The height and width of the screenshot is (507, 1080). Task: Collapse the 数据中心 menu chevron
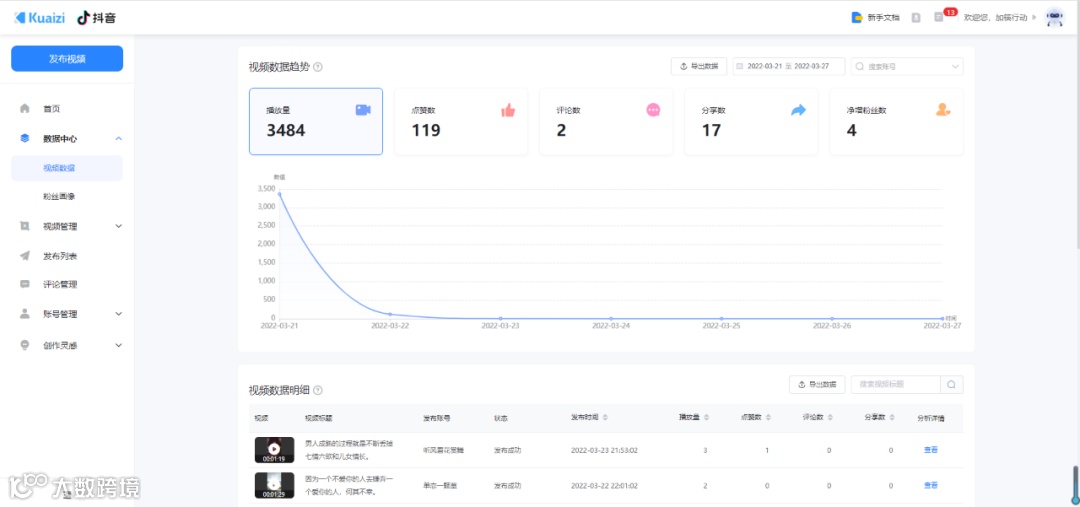(x=118, y=138)
